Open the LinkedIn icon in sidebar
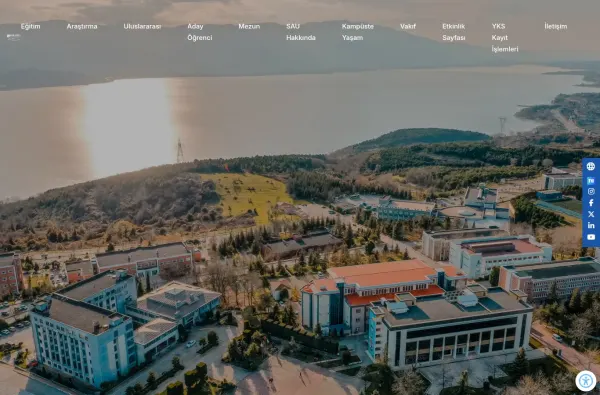The image size is (600, 395). (x=591, y=225)
